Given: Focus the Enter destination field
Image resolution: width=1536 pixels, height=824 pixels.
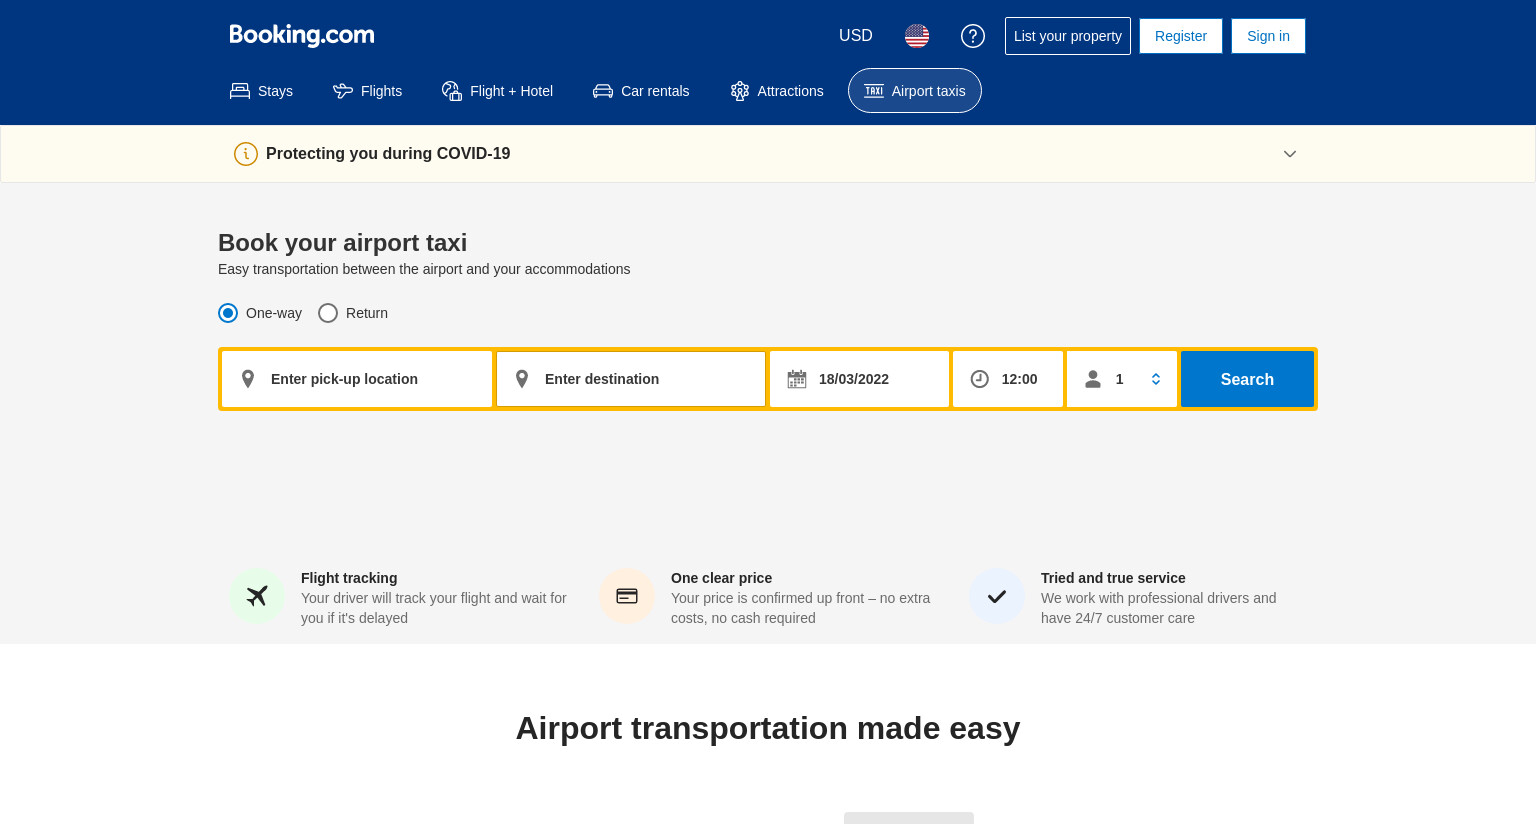Looking at the screenshot, I should 631,379.
